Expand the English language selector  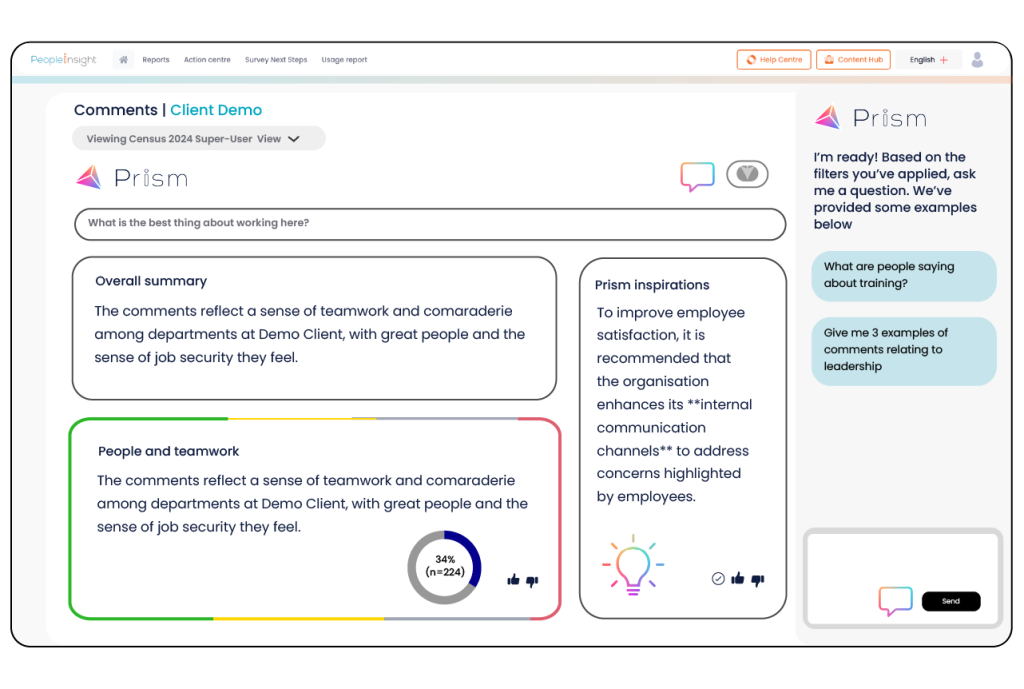click(x=928, y=59)
